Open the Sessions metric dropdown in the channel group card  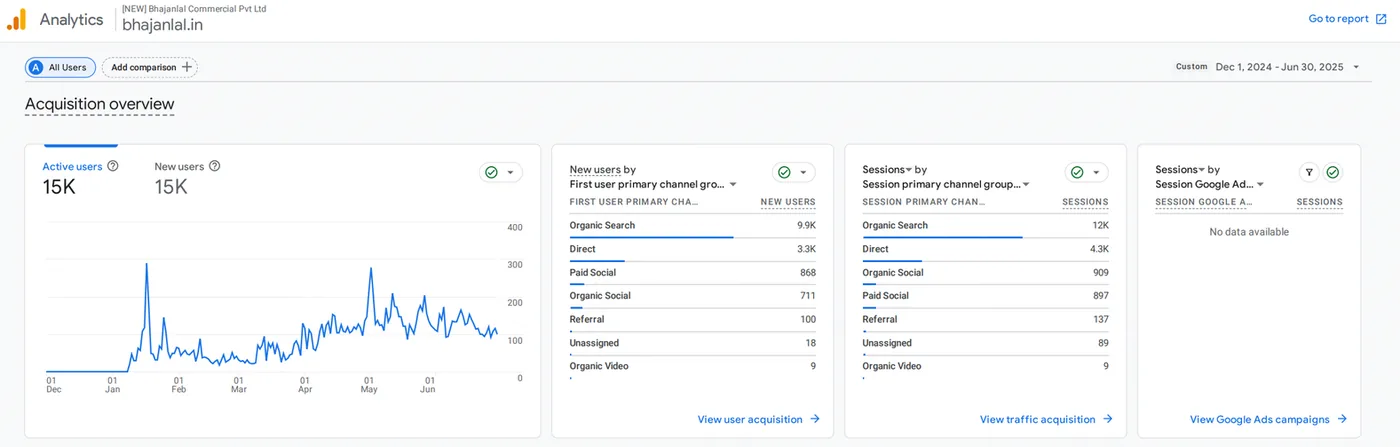[887, 170]
